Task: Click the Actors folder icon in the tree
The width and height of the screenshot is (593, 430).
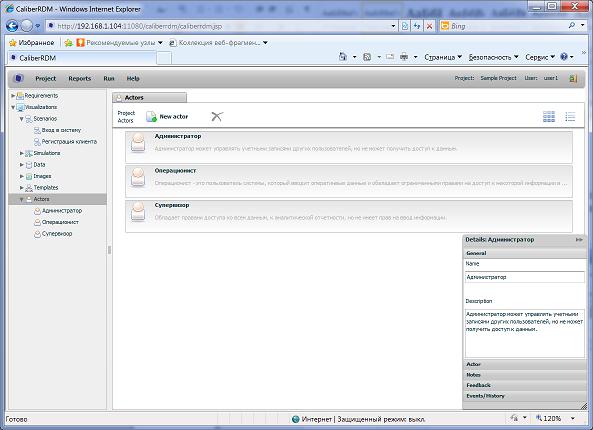Action: (x=29, y=199)
